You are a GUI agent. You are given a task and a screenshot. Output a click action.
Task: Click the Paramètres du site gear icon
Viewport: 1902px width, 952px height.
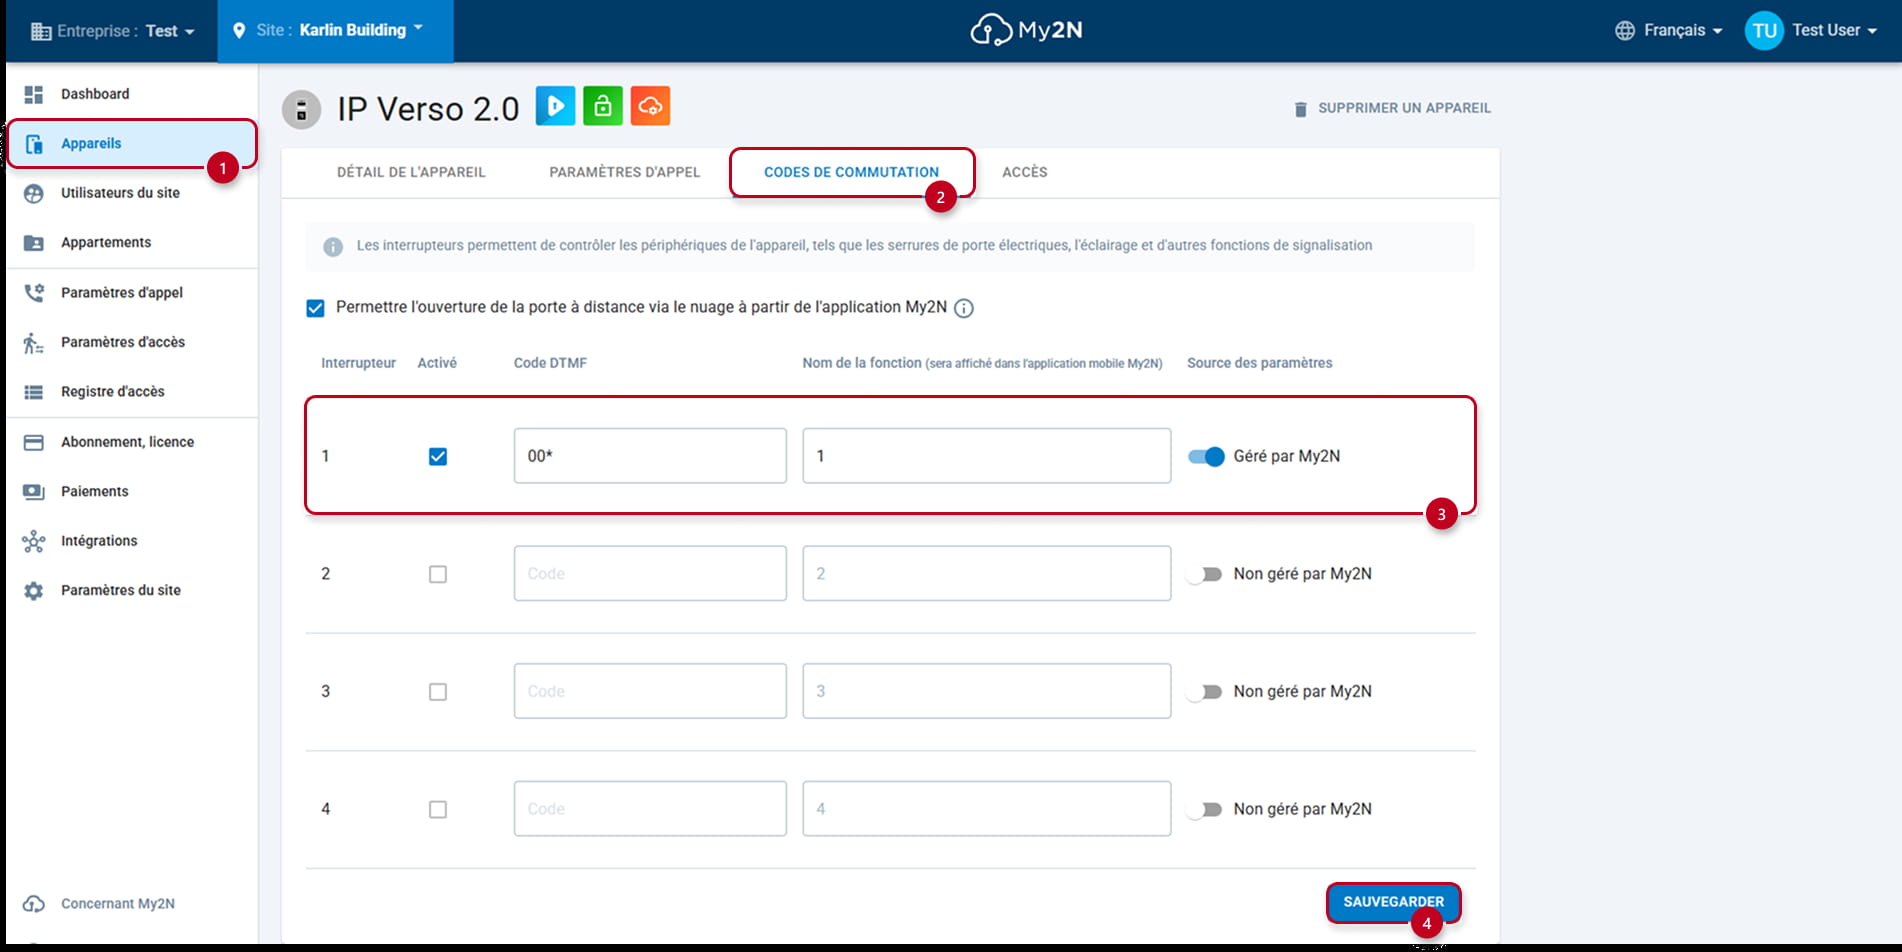point(34,591)
